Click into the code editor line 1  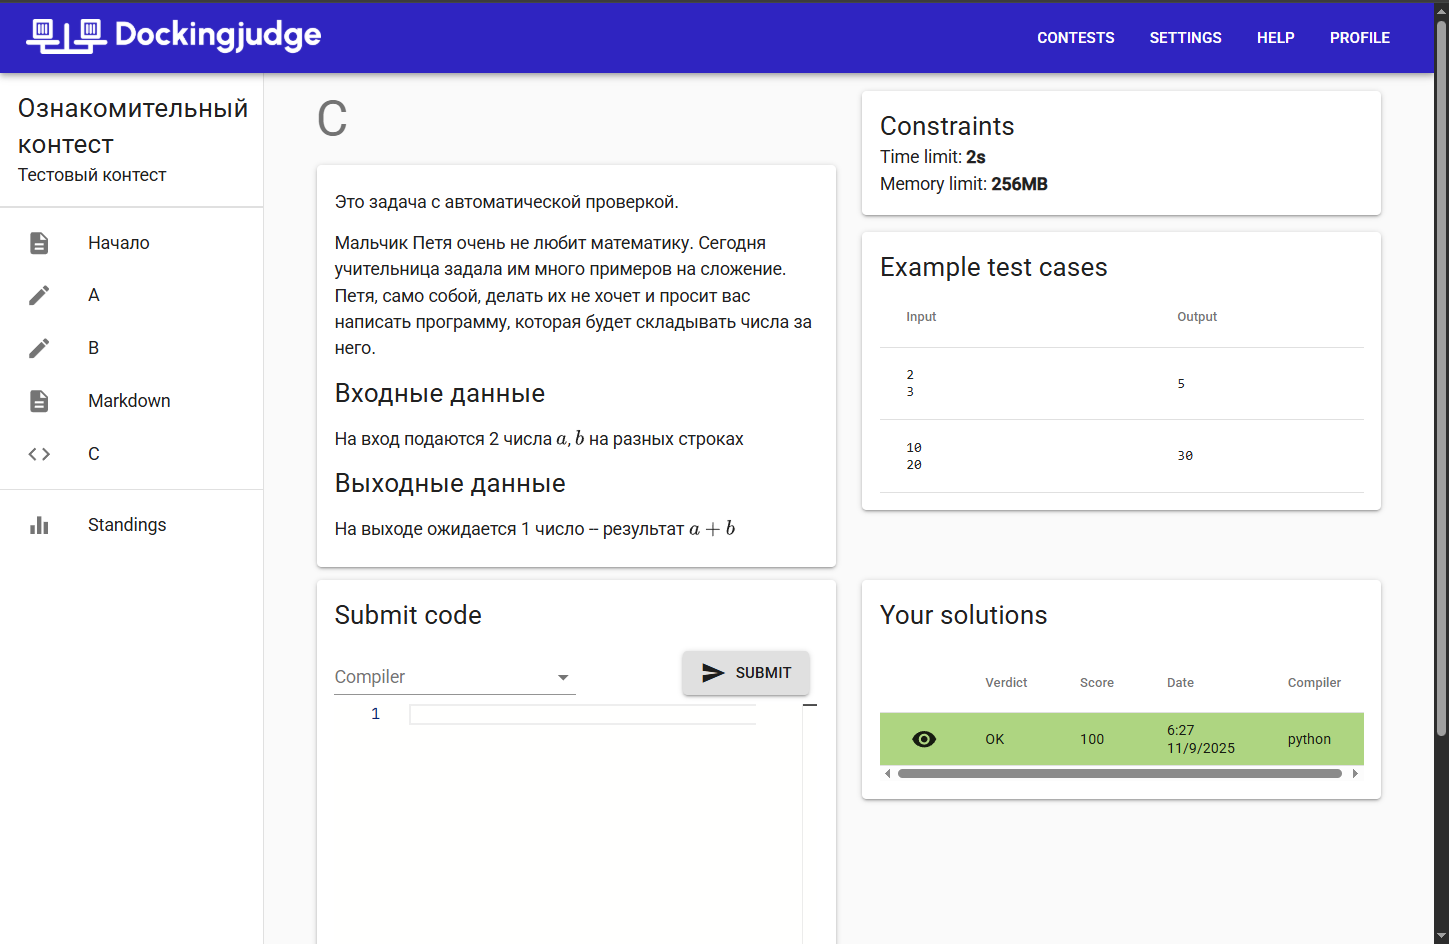[x=582, y=714]
